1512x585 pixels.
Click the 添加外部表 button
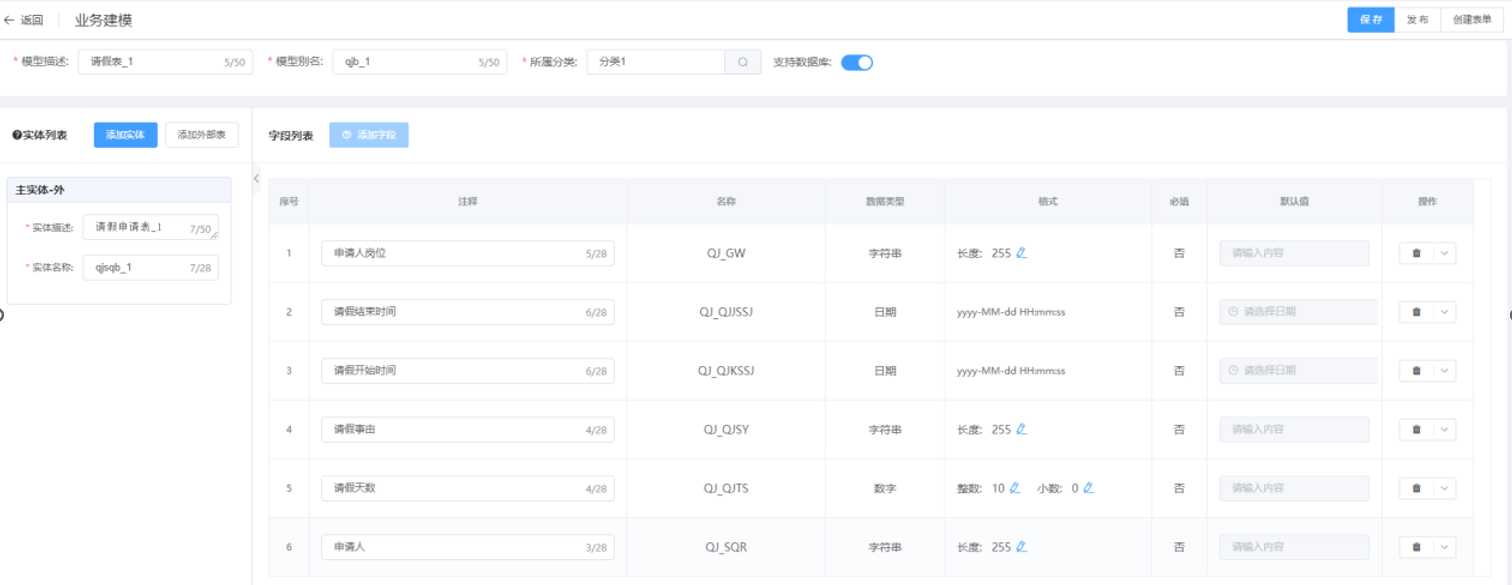pyautogui.click(x=201, y=135)
